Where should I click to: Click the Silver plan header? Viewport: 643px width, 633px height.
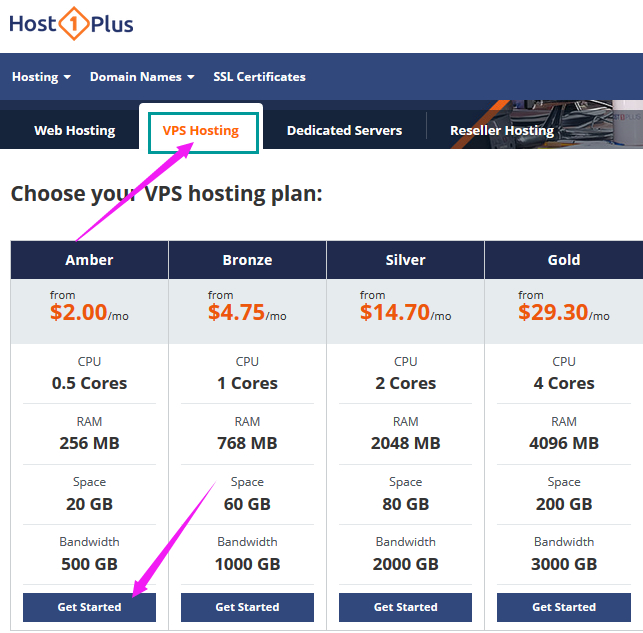(406, 260)
